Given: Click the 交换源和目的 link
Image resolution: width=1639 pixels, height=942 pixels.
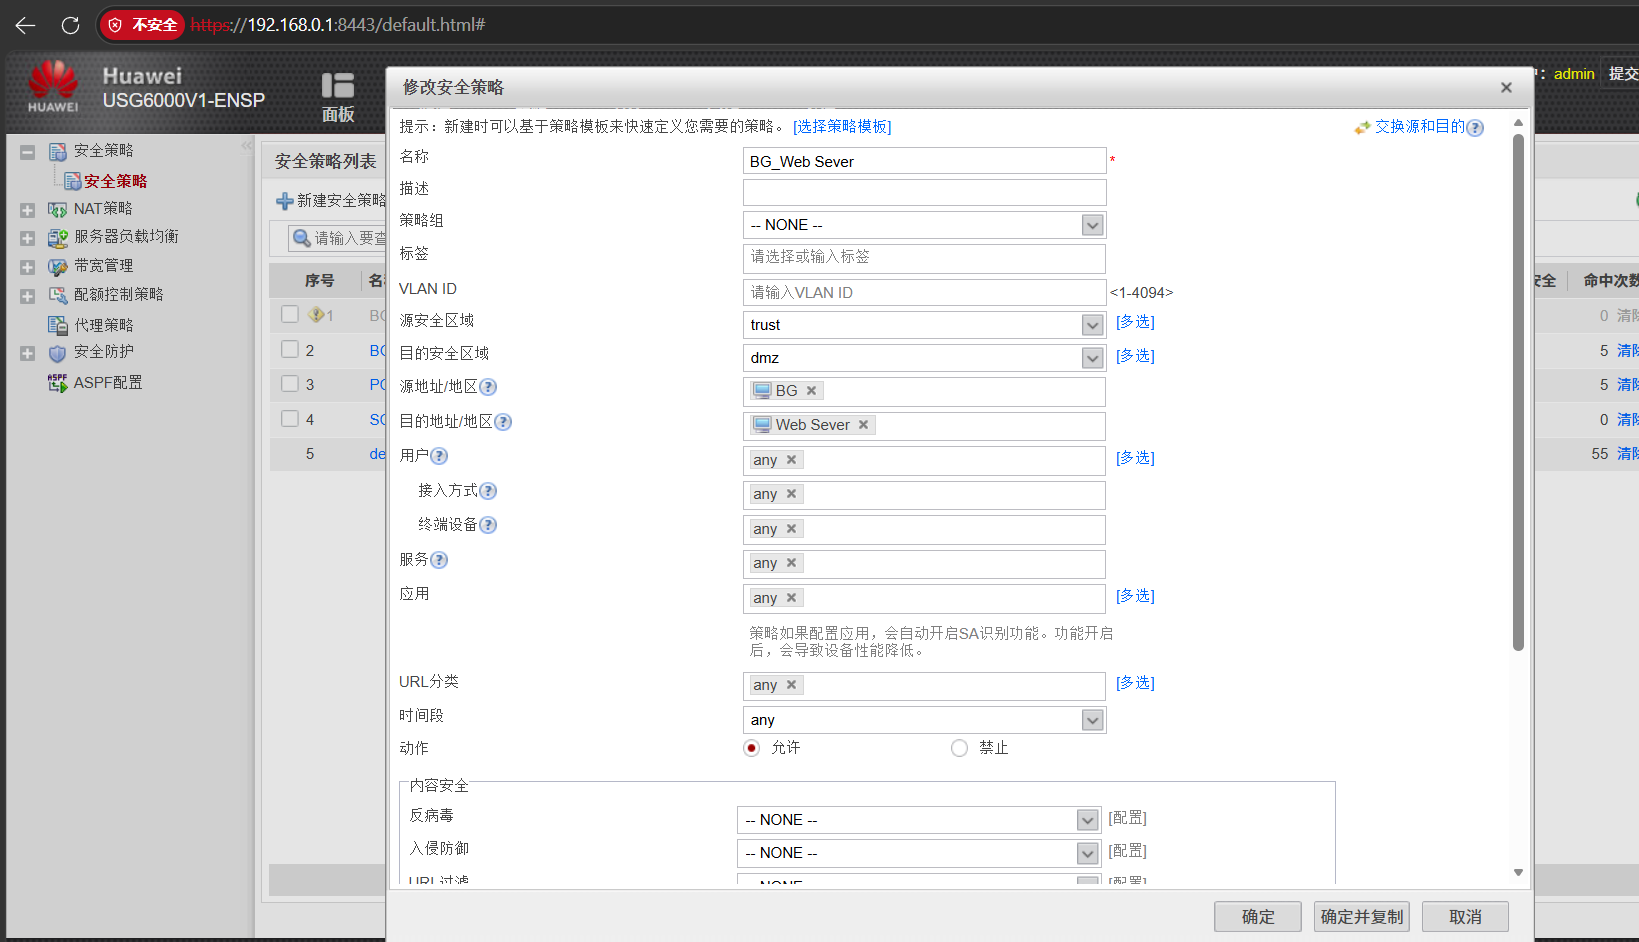Looking at the screenshot, I should click(1419, 127).
